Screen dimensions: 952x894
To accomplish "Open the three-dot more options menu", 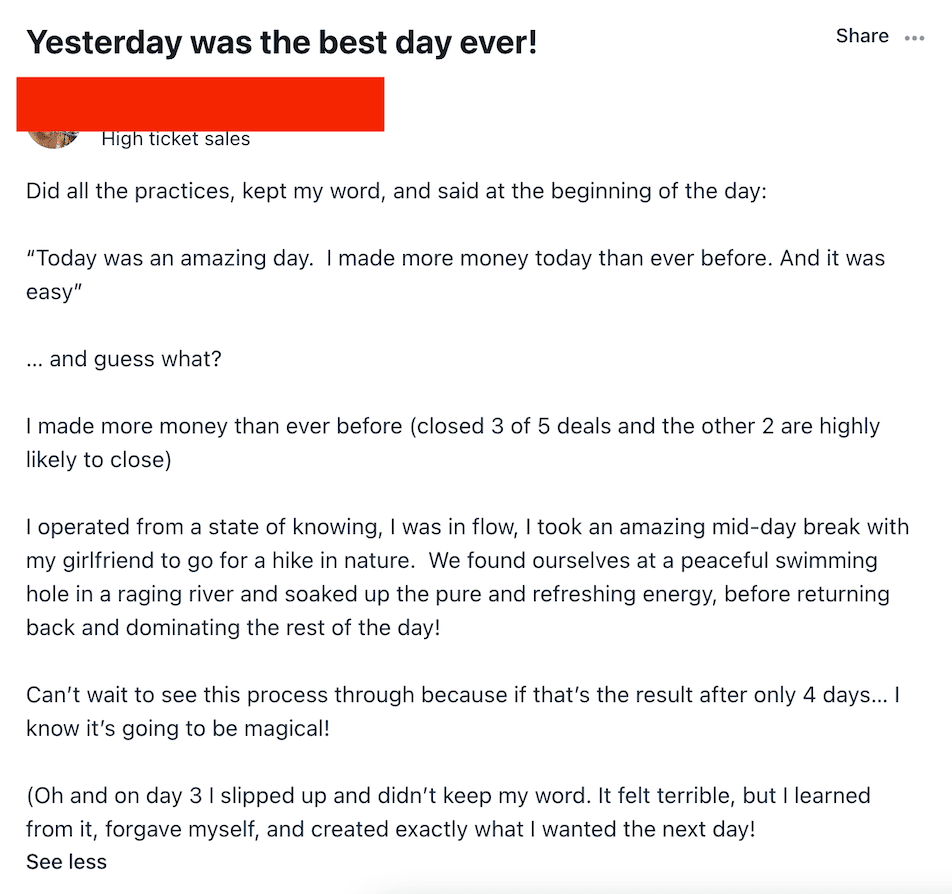I will 914,38.
